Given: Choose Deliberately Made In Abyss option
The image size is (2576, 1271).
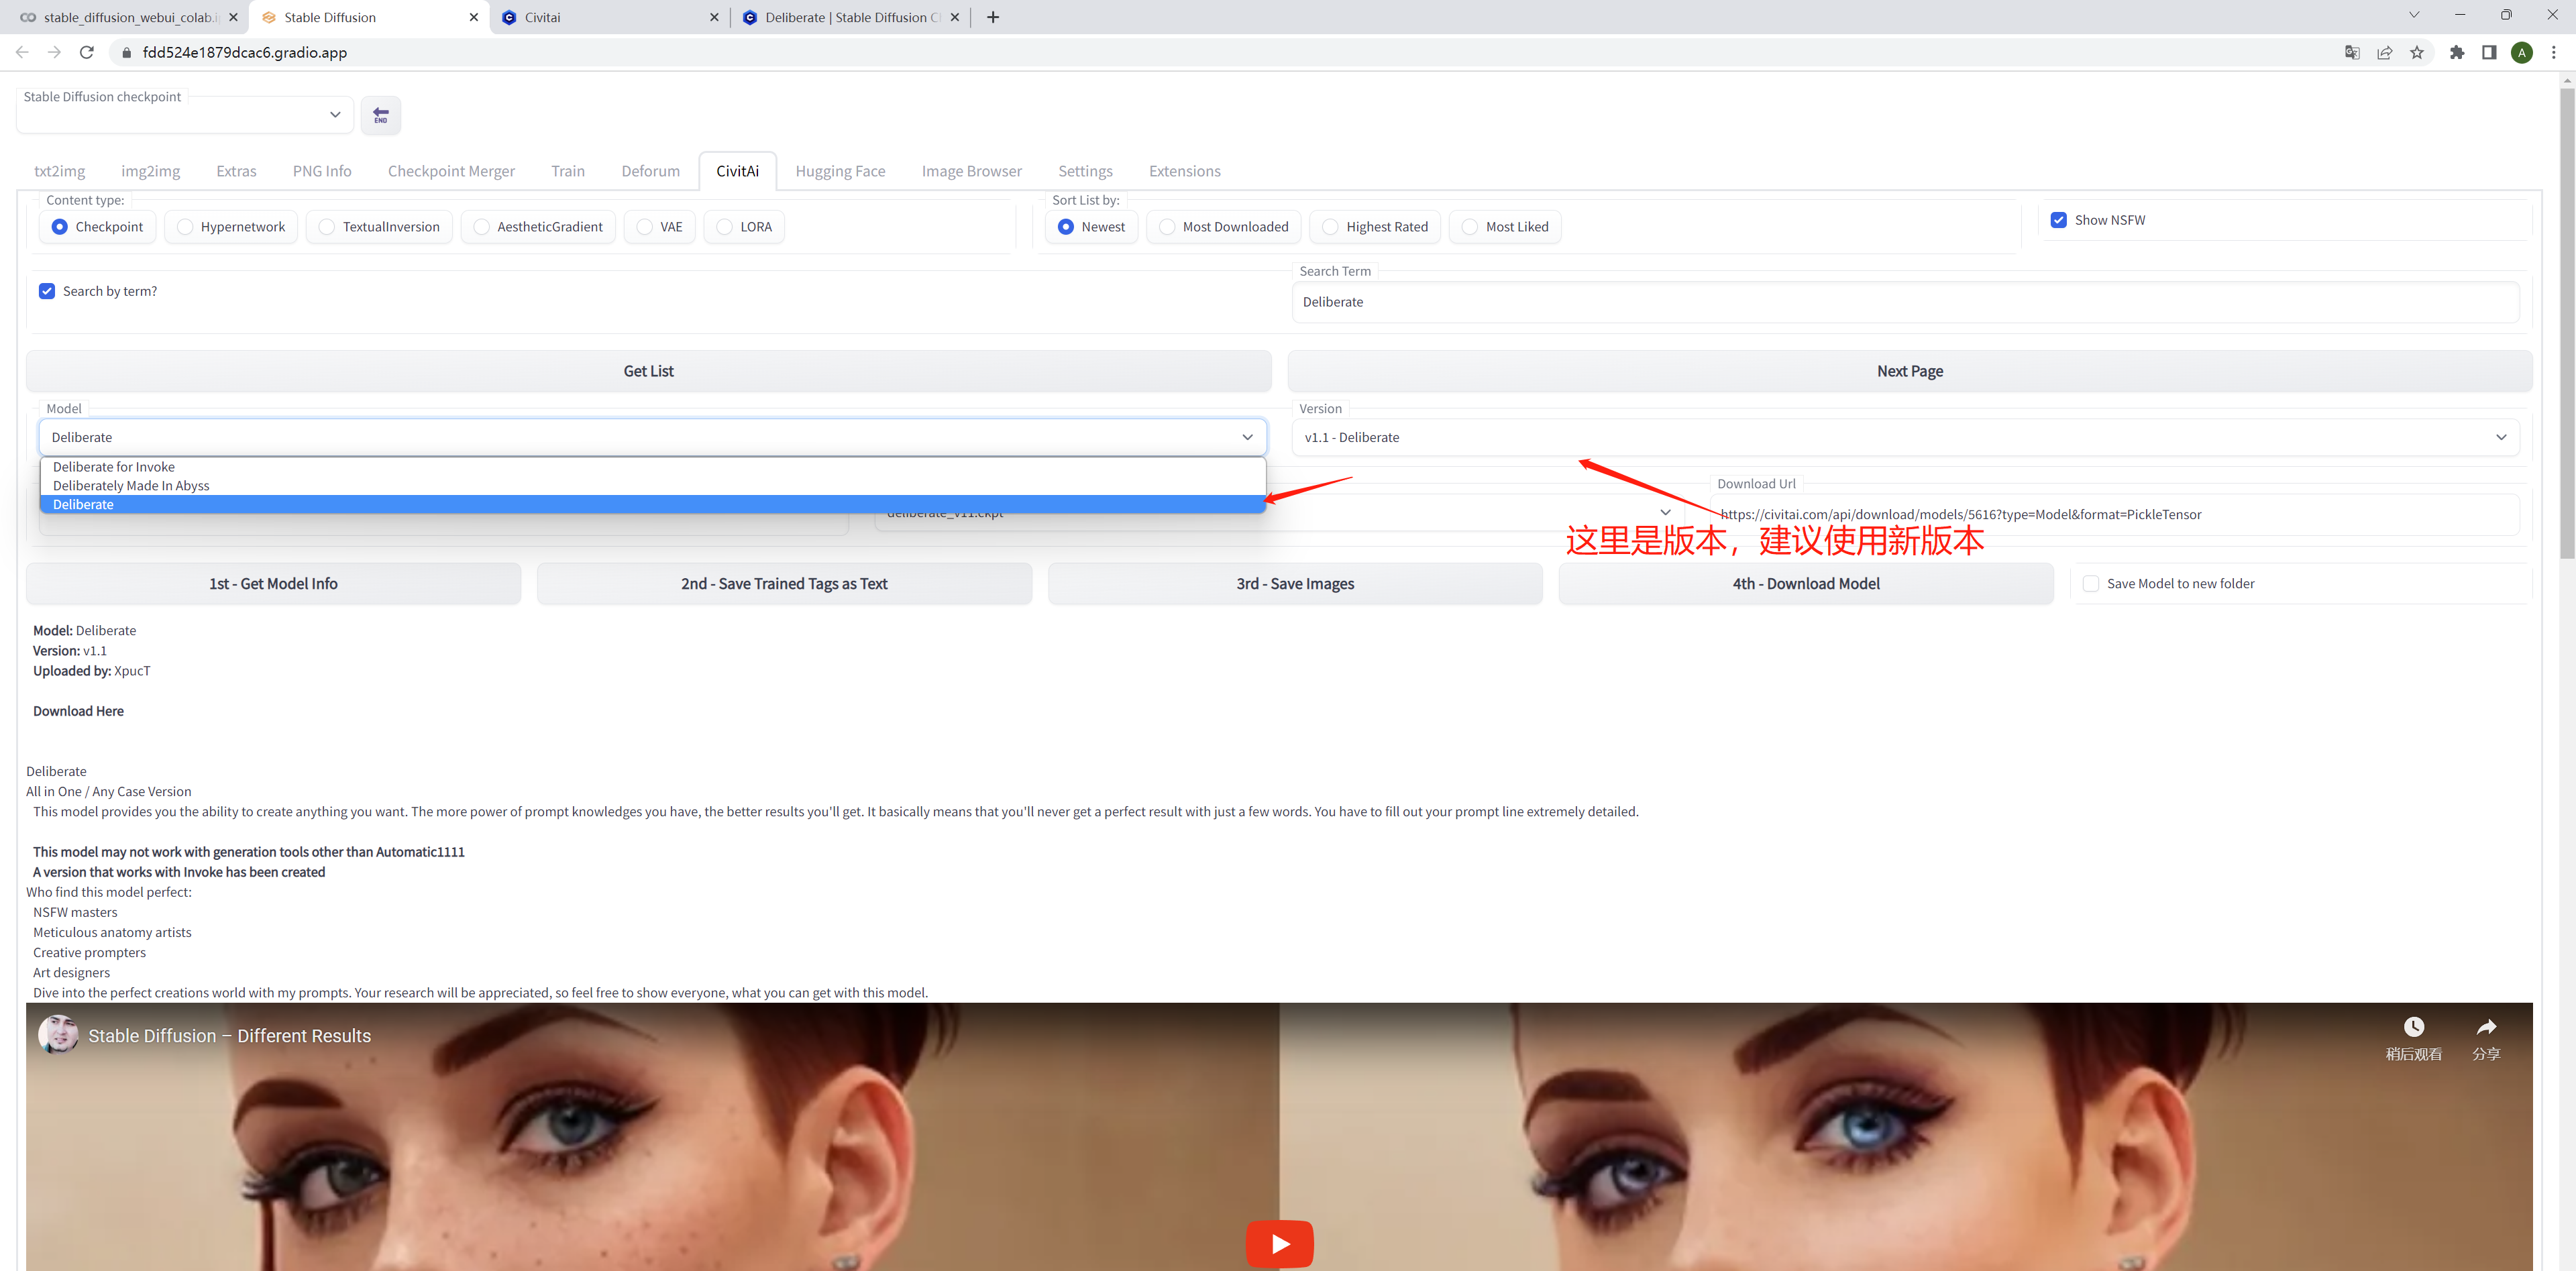Looking at the screenshot, I should pos(653,486).
